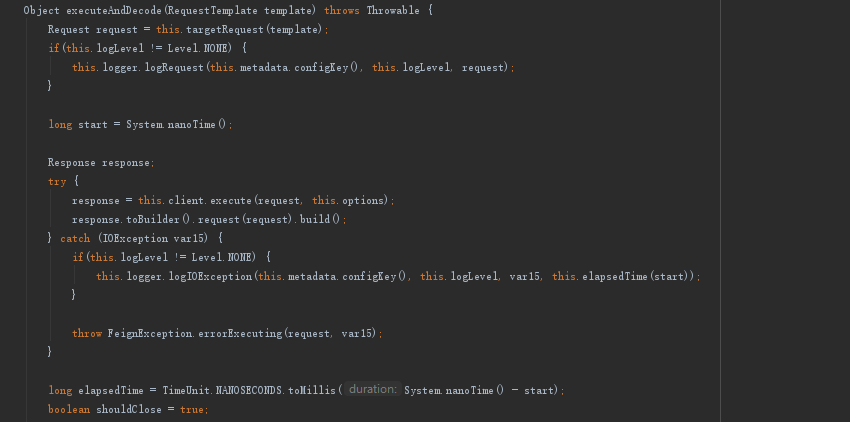Click the shouldClose variable name
Screen dimensions: 850x422
coord(135,410)
